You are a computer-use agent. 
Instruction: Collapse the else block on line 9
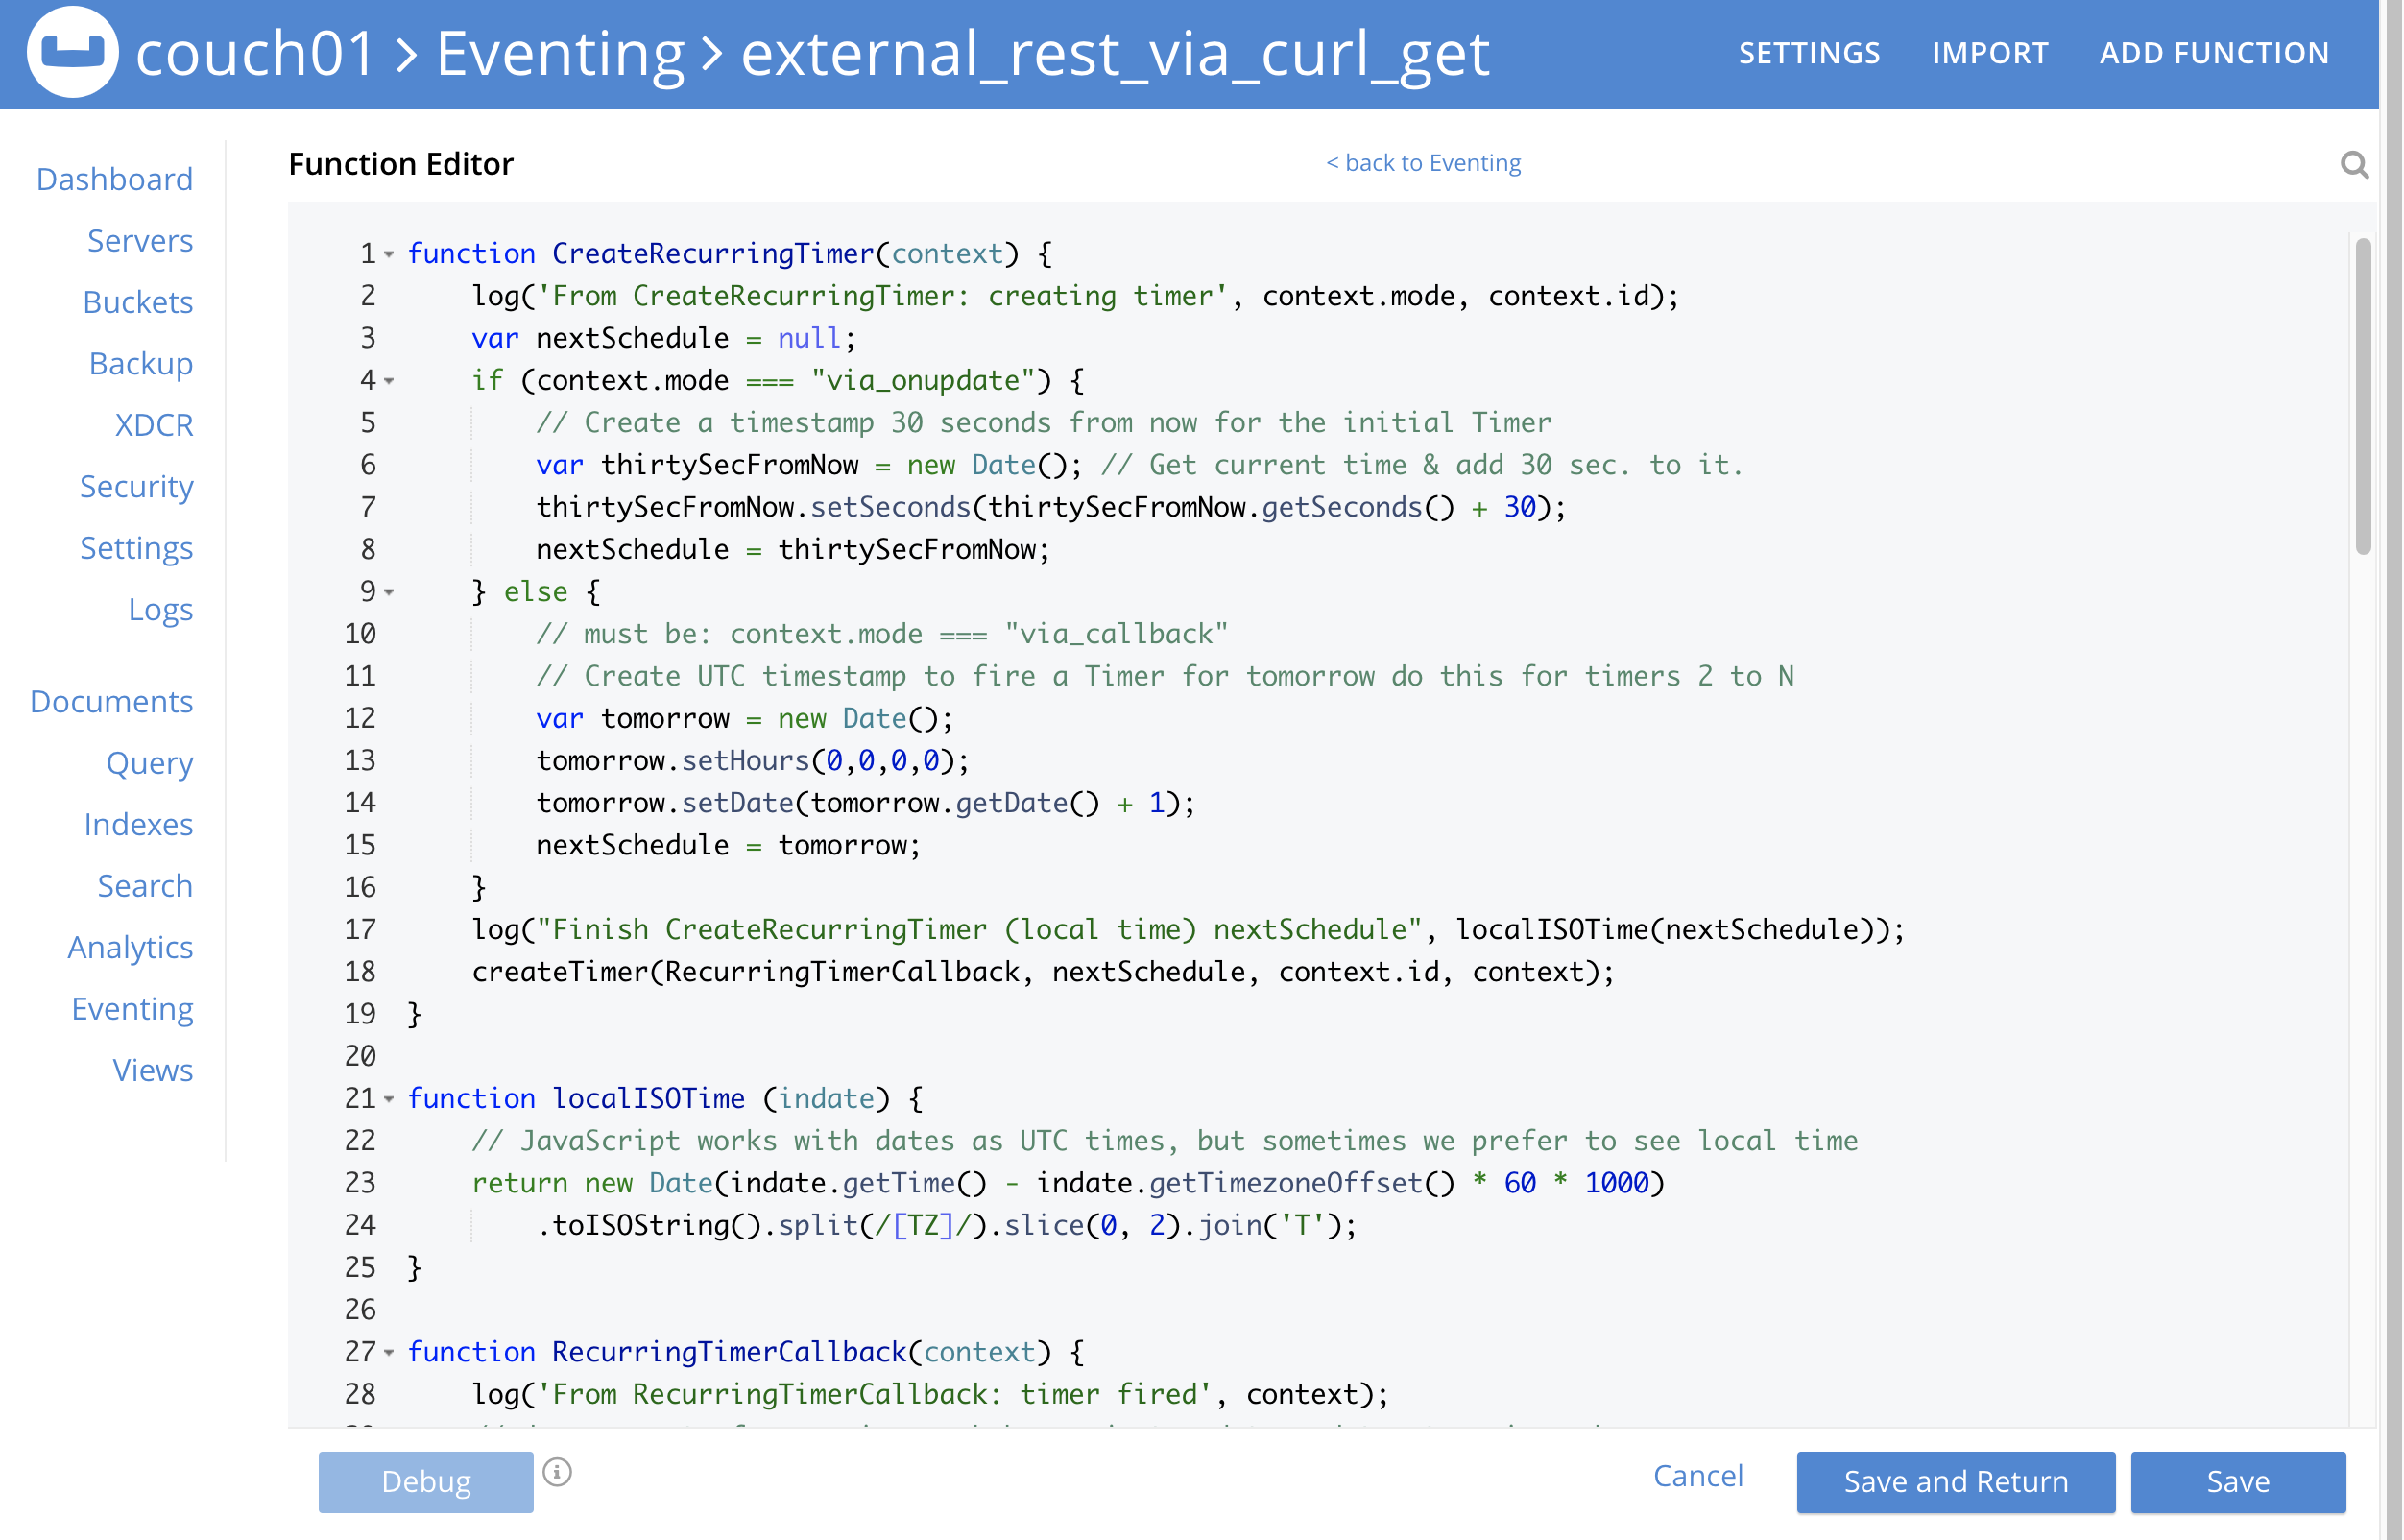click(x=389, y=594)
